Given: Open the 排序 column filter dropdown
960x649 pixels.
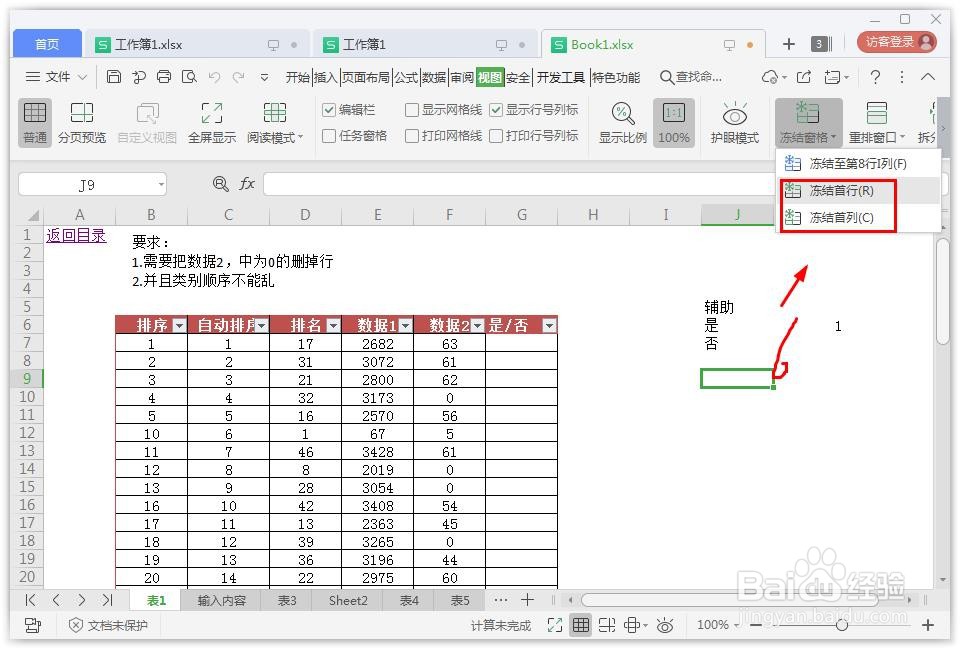Looking at the screenshot, I should pyautogui.click(x=181, y=324).
